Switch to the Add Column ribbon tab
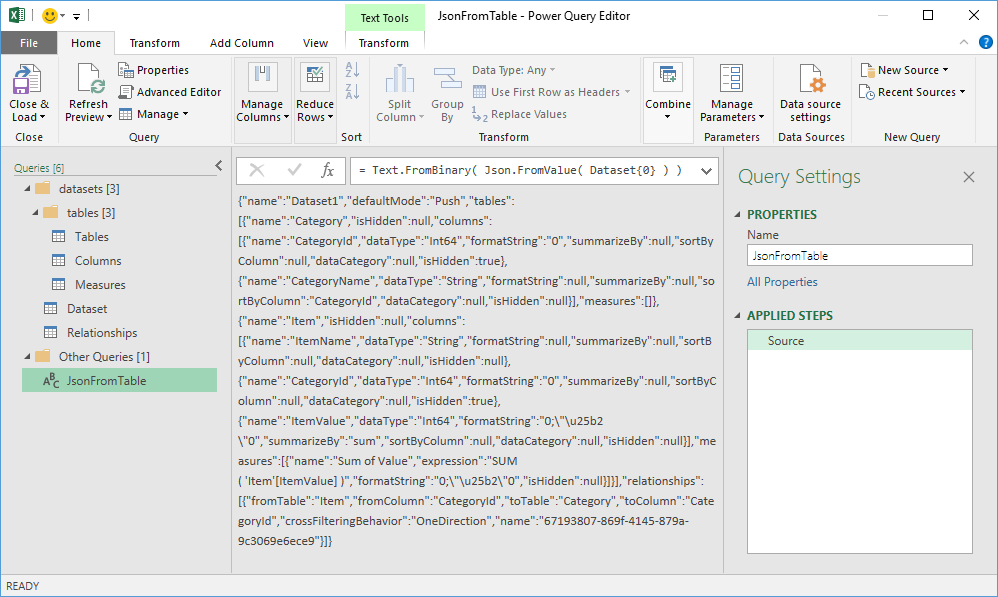This screenshot has width=998, height=597. point(241,43)
